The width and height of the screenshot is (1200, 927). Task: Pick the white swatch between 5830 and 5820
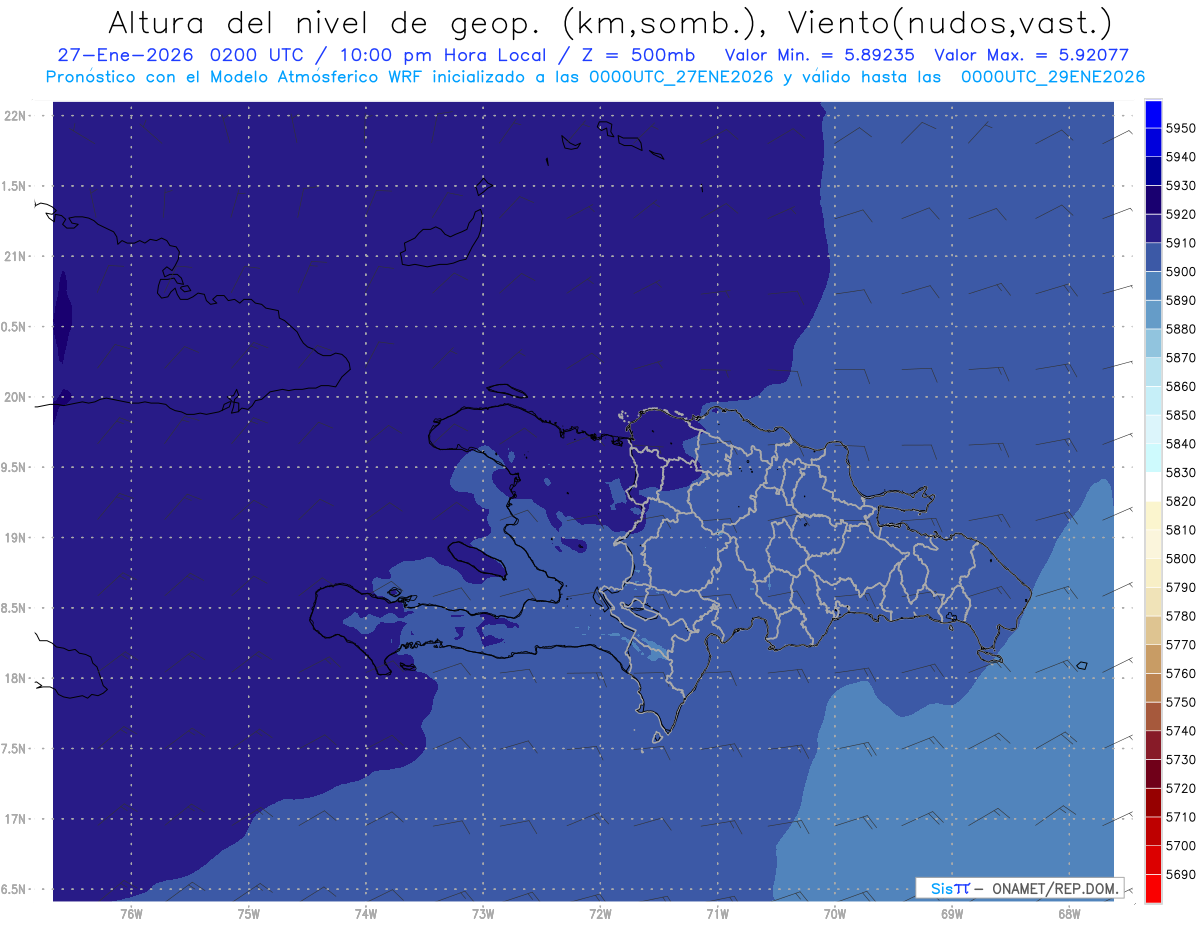[x=1153, y=487]
